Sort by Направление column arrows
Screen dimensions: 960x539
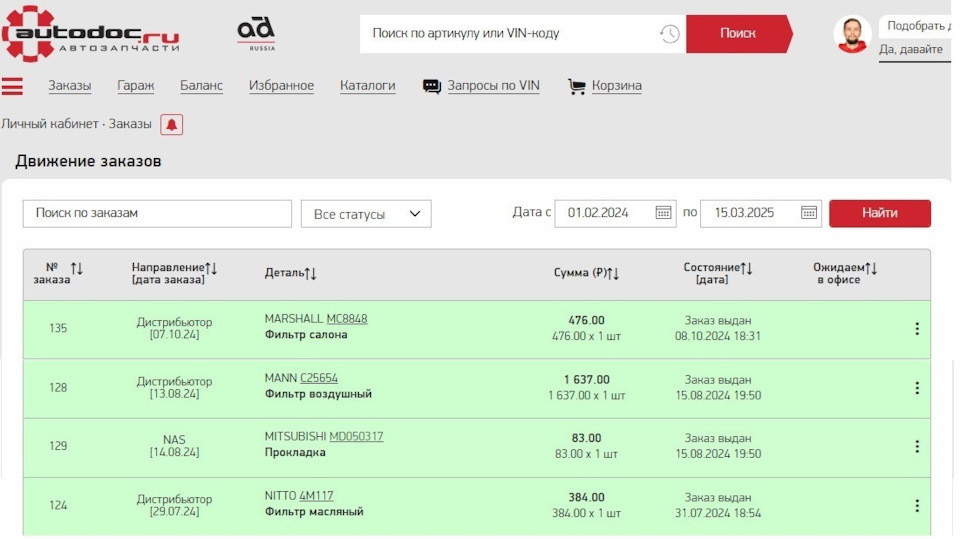(x=211, y=268)
